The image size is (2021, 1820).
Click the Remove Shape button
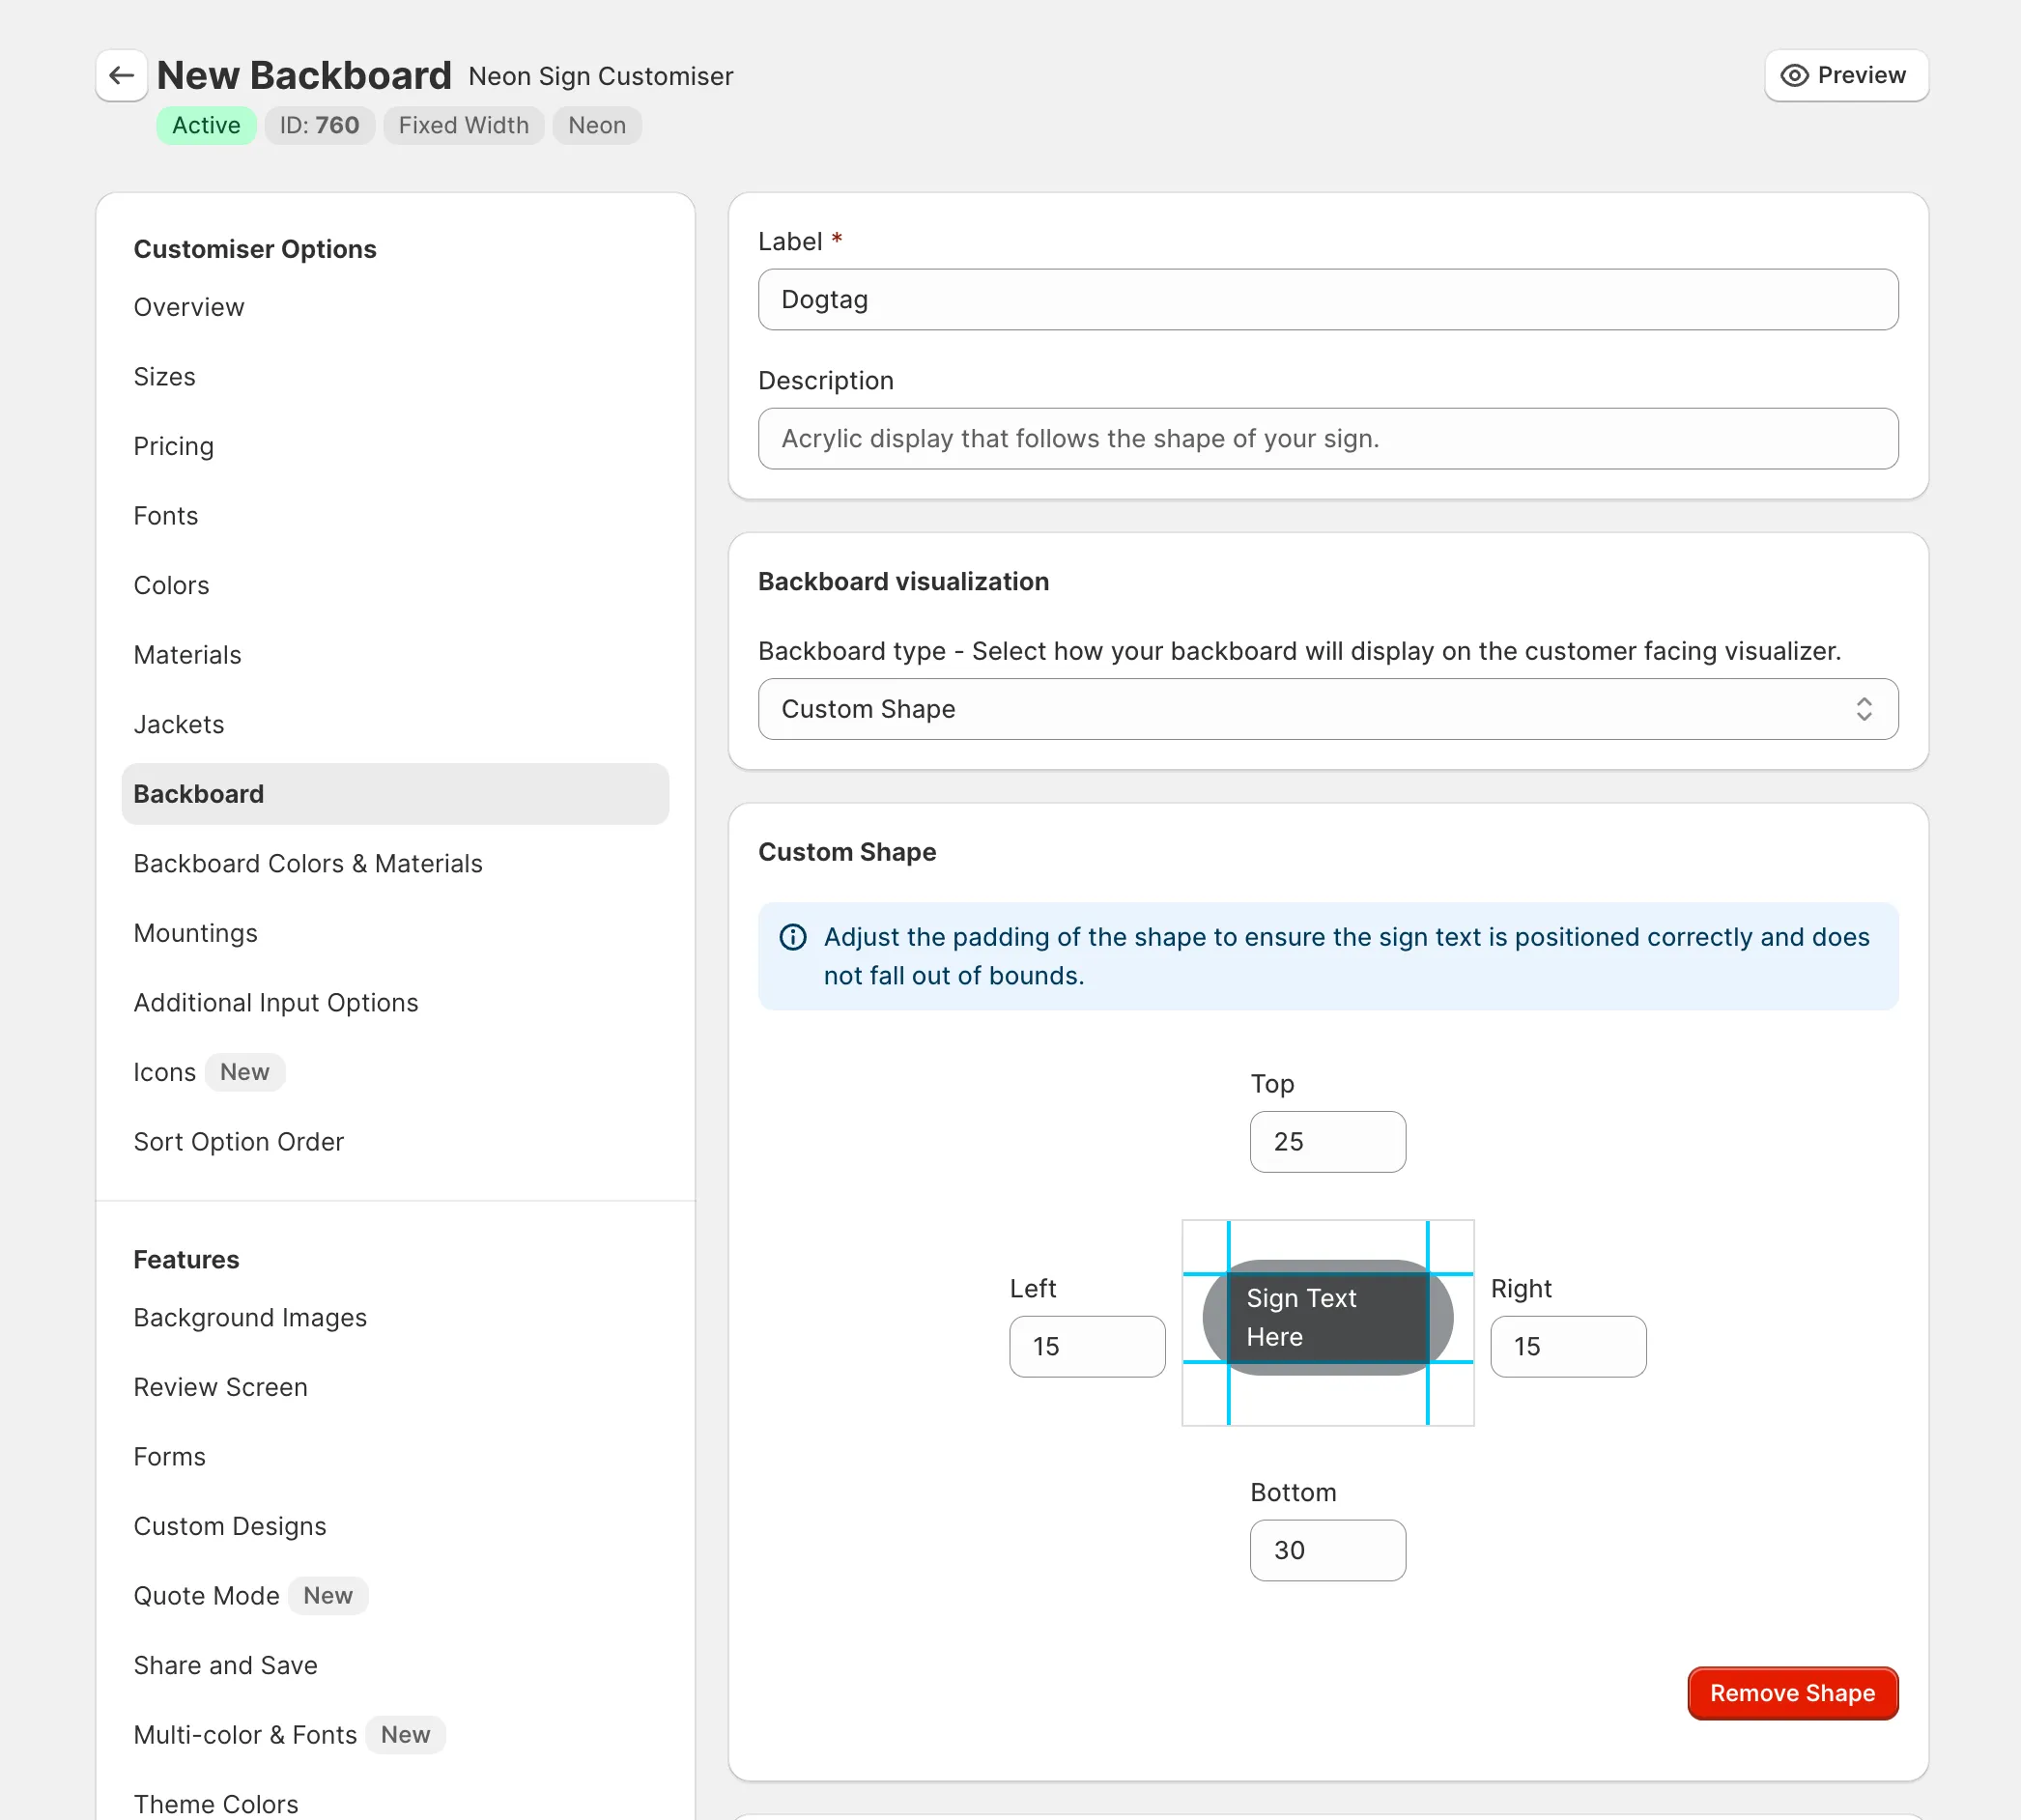coord(1791,1692)
